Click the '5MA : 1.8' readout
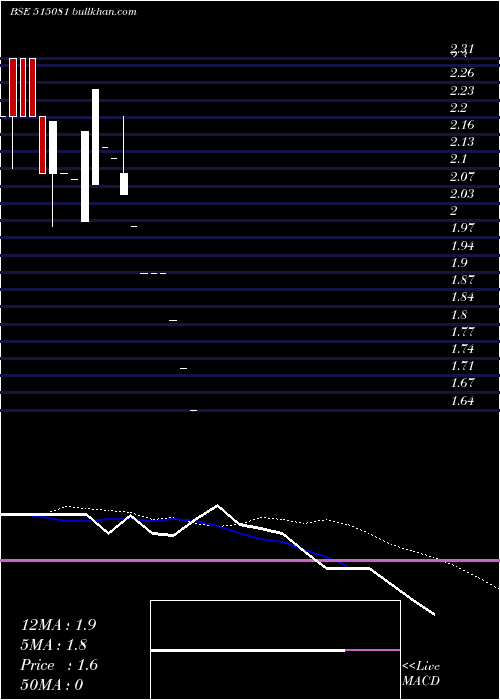 [54, 645]
